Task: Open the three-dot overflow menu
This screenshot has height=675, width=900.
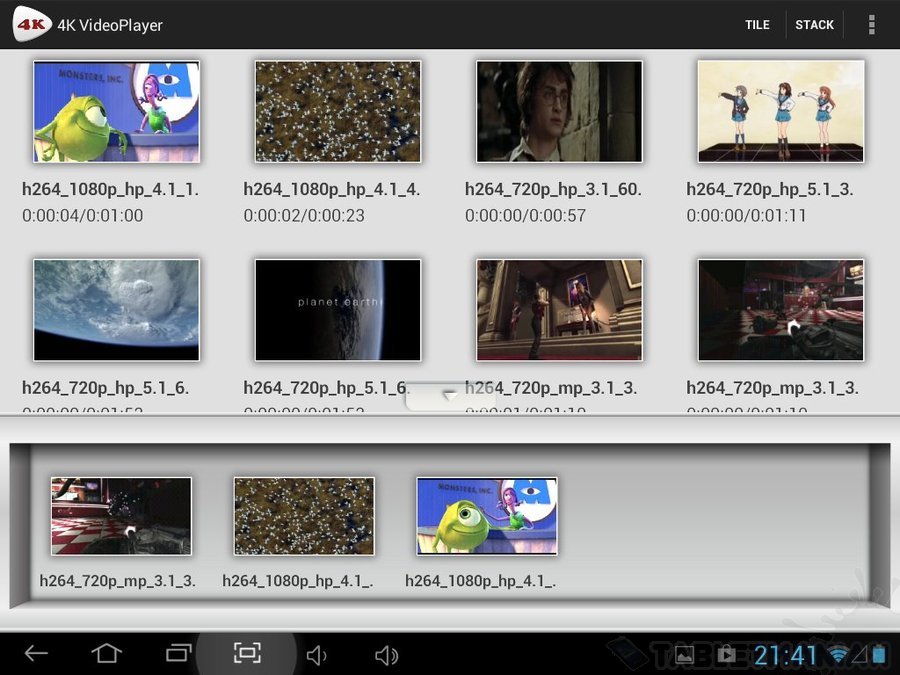Action: (x=871, y=25)
